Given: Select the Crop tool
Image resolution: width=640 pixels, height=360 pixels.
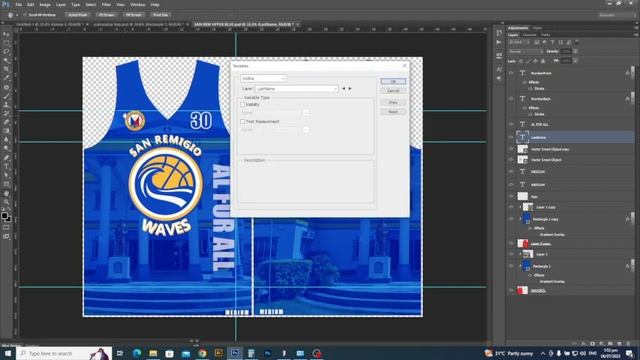Looking at the screenshot, I should click(x=6, y=69).
